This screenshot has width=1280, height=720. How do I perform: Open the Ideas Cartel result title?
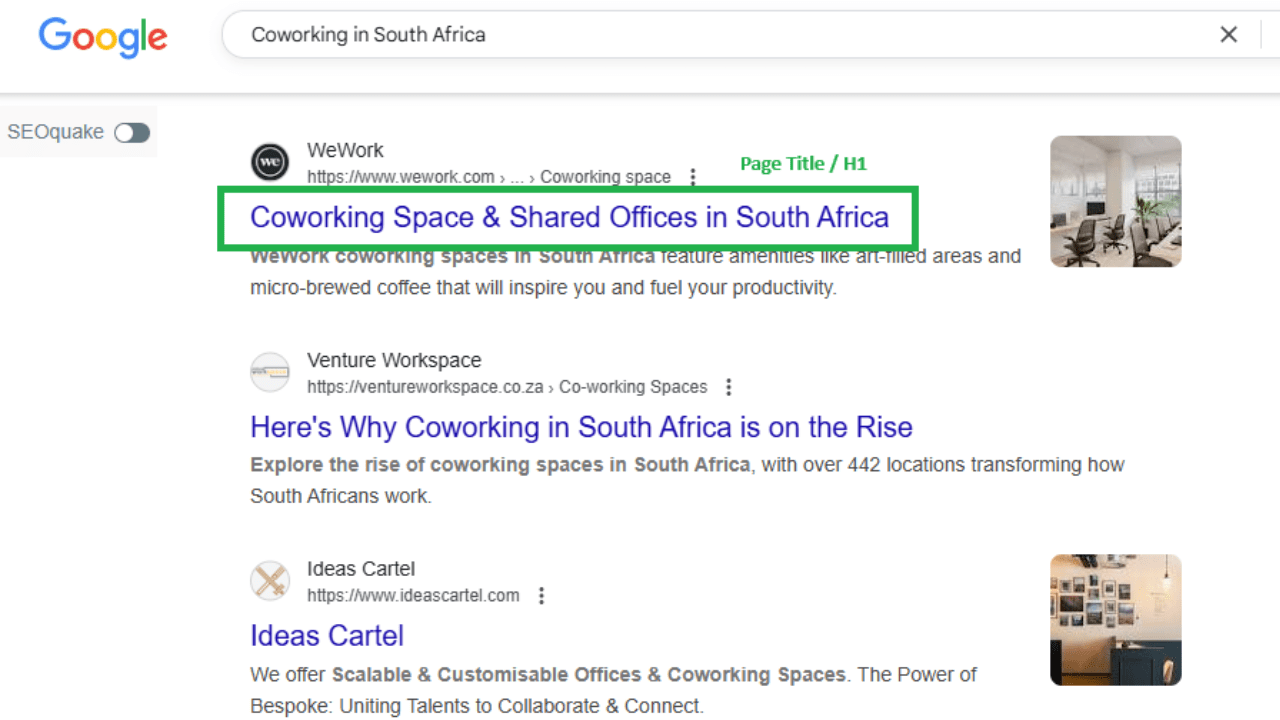coord(327,636)
